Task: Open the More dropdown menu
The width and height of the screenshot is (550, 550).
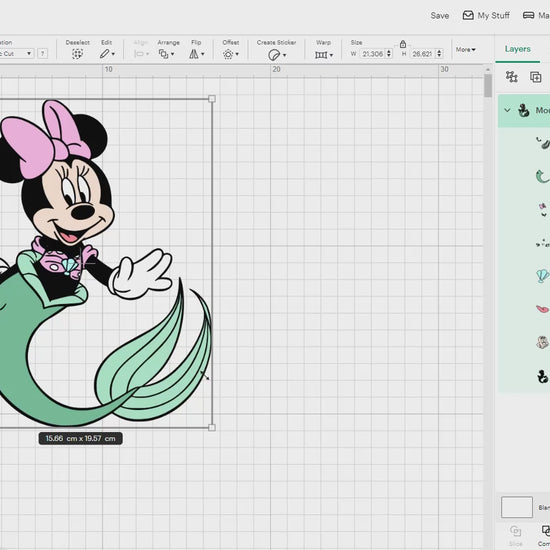Action: pos(466,50)
